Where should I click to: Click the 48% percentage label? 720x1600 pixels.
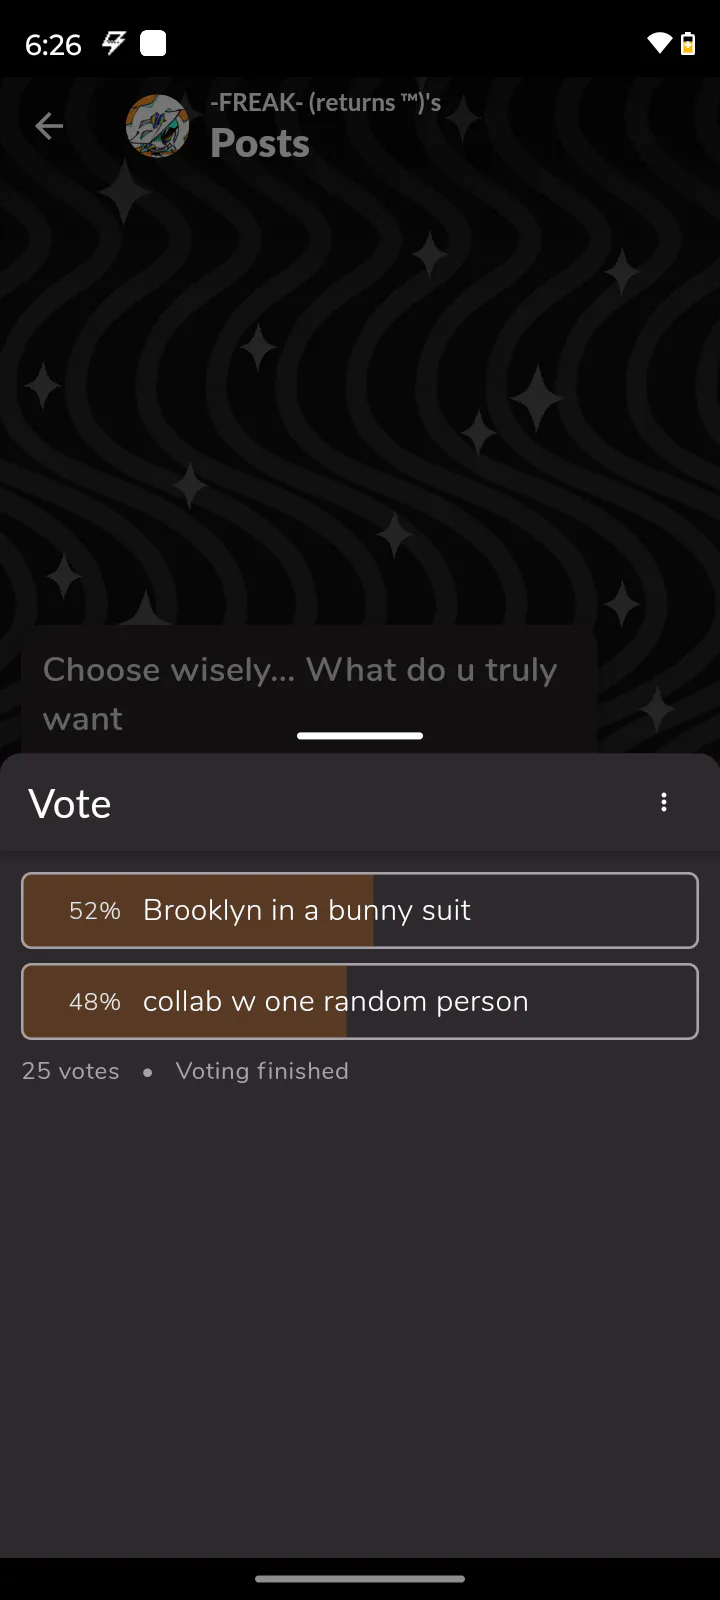(94, 1001)
